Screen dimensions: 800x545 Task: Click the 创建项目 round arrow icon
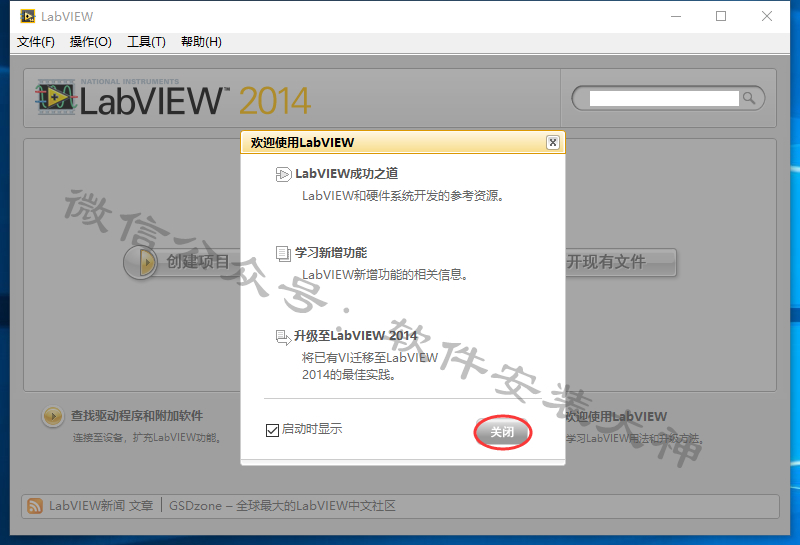[x=141, y=262]
